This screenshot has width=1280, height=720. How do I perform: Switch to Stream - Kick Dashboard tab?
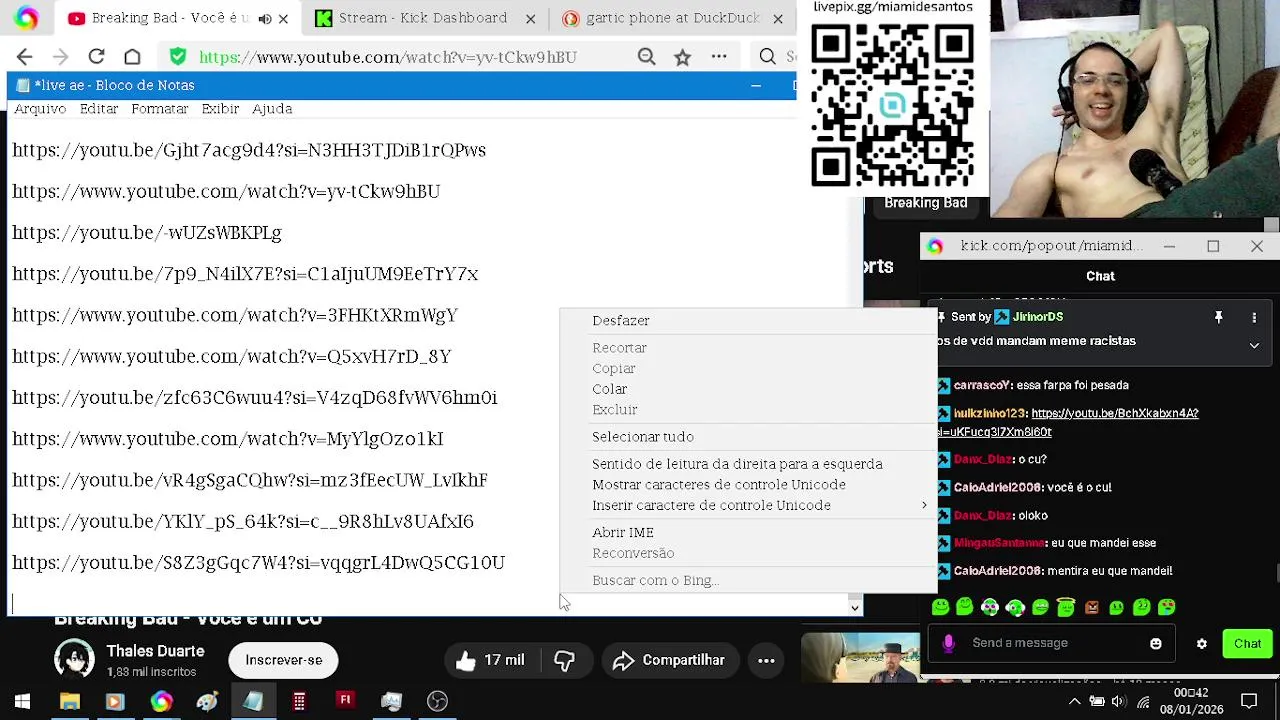pyautogui.click(x=422, y=18)
